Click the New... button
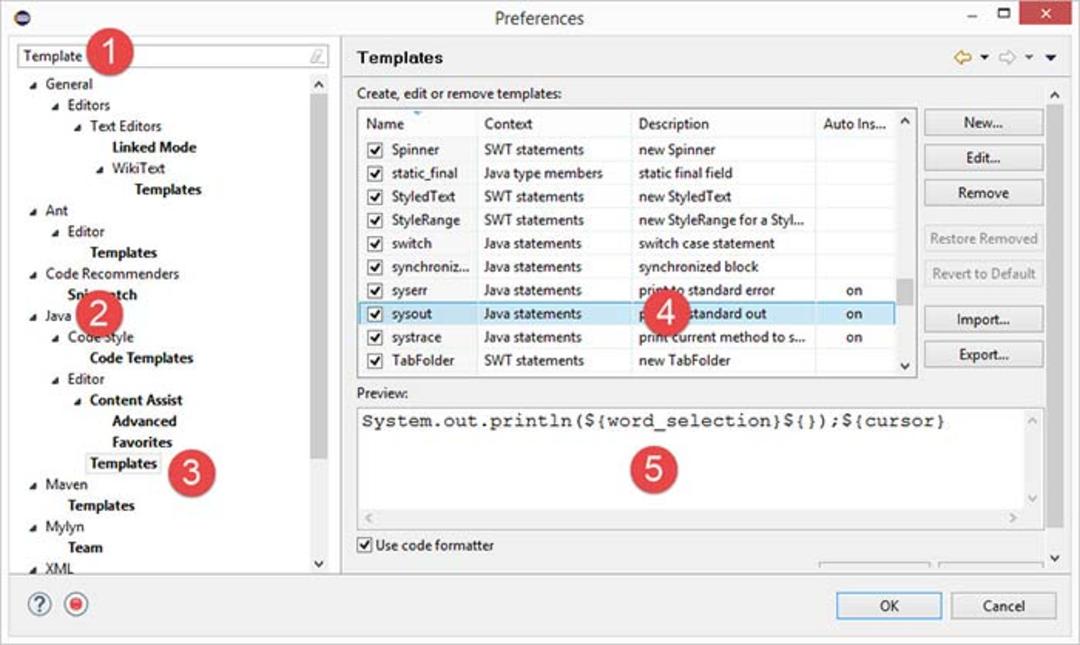Image resolution: width=1080 pixels, height=645 pixels. pos(983,123)
